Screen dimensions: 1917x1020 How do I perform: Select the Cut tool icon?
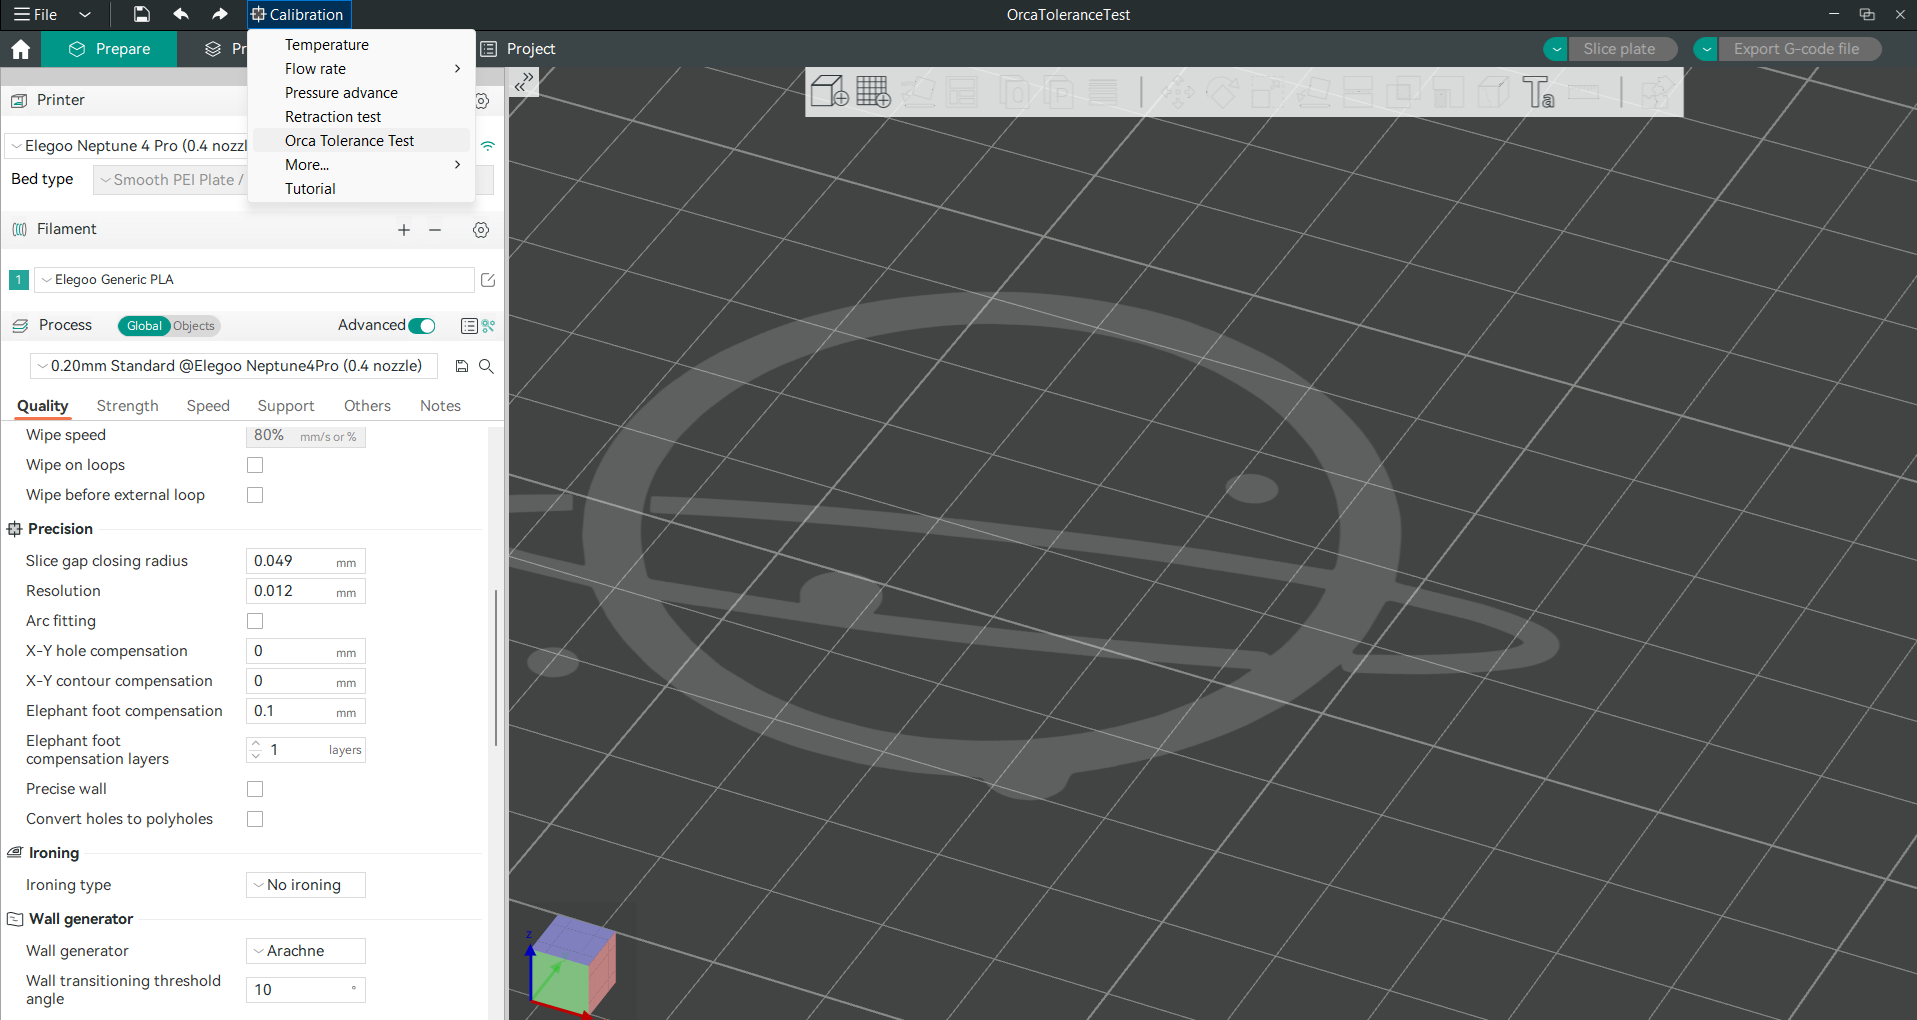click(x=1357, y=92)
